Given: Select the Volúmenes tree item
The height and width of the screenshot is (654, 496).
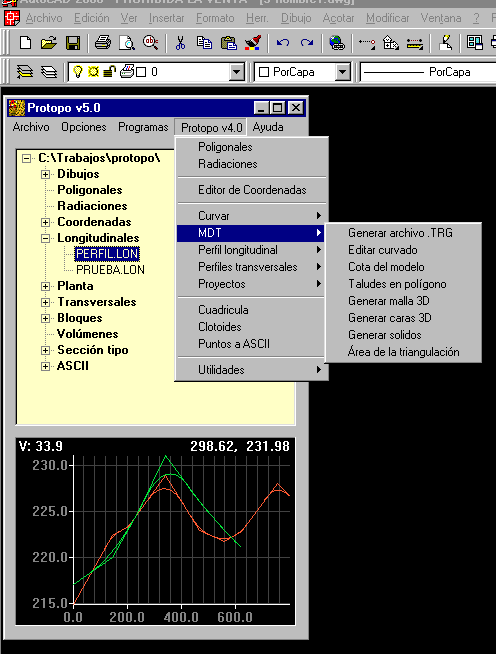Looking at the screenshot, I should click(88, 334).
